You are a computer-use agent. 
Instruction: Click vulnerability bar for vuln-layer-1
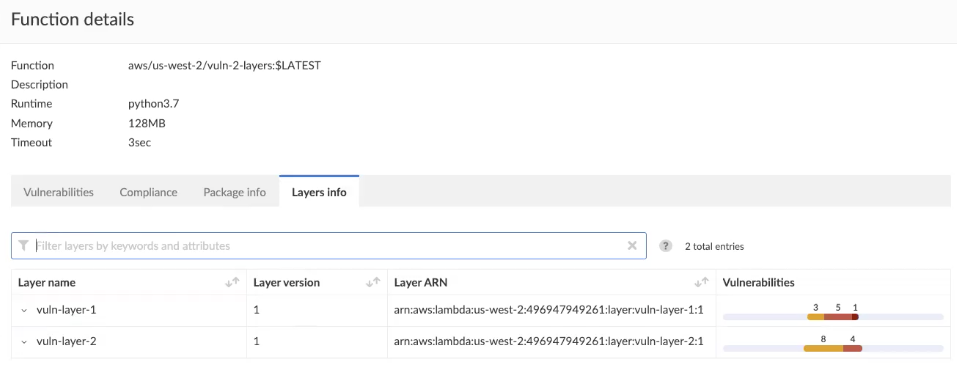click(x=833, y=317)
